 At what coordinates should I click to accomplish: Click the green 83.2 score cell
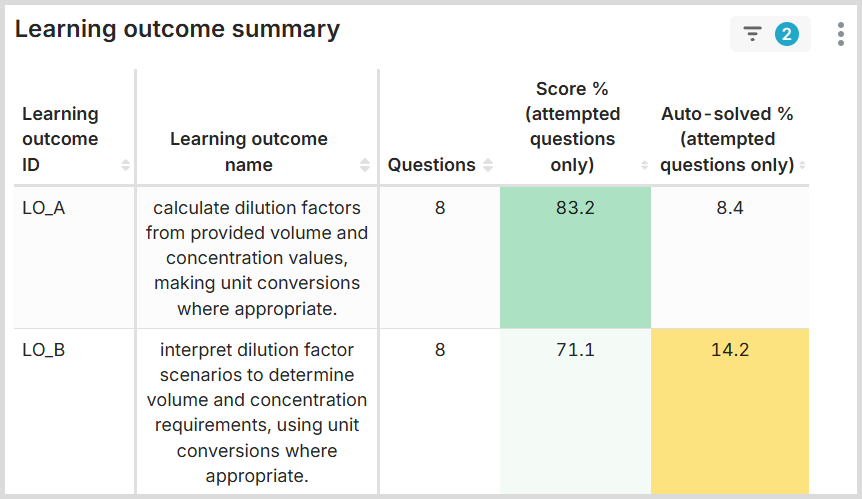(574, 257)
